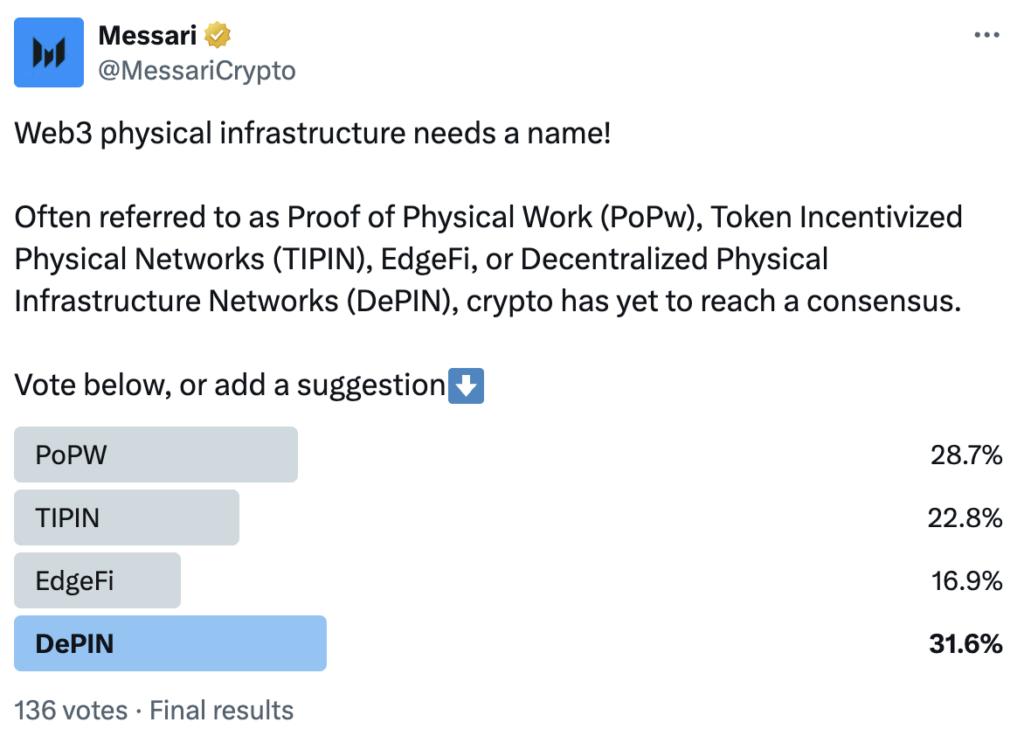Click the gold verified badge icon

218,36
